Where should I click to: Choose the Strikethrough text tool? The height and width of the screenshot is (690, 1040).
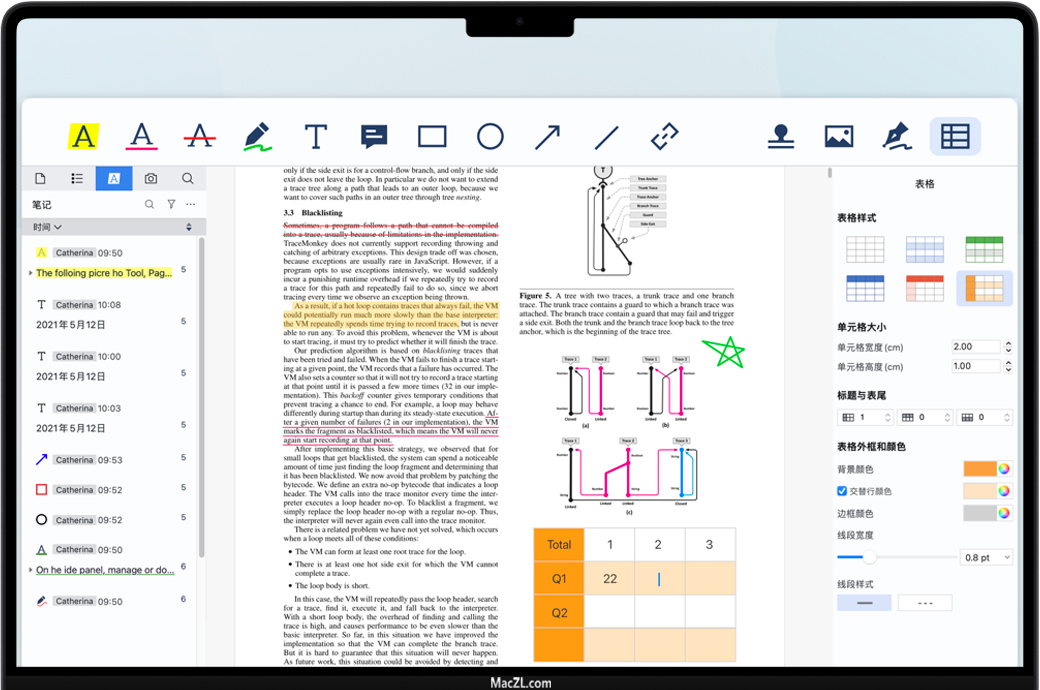(200, 136)
